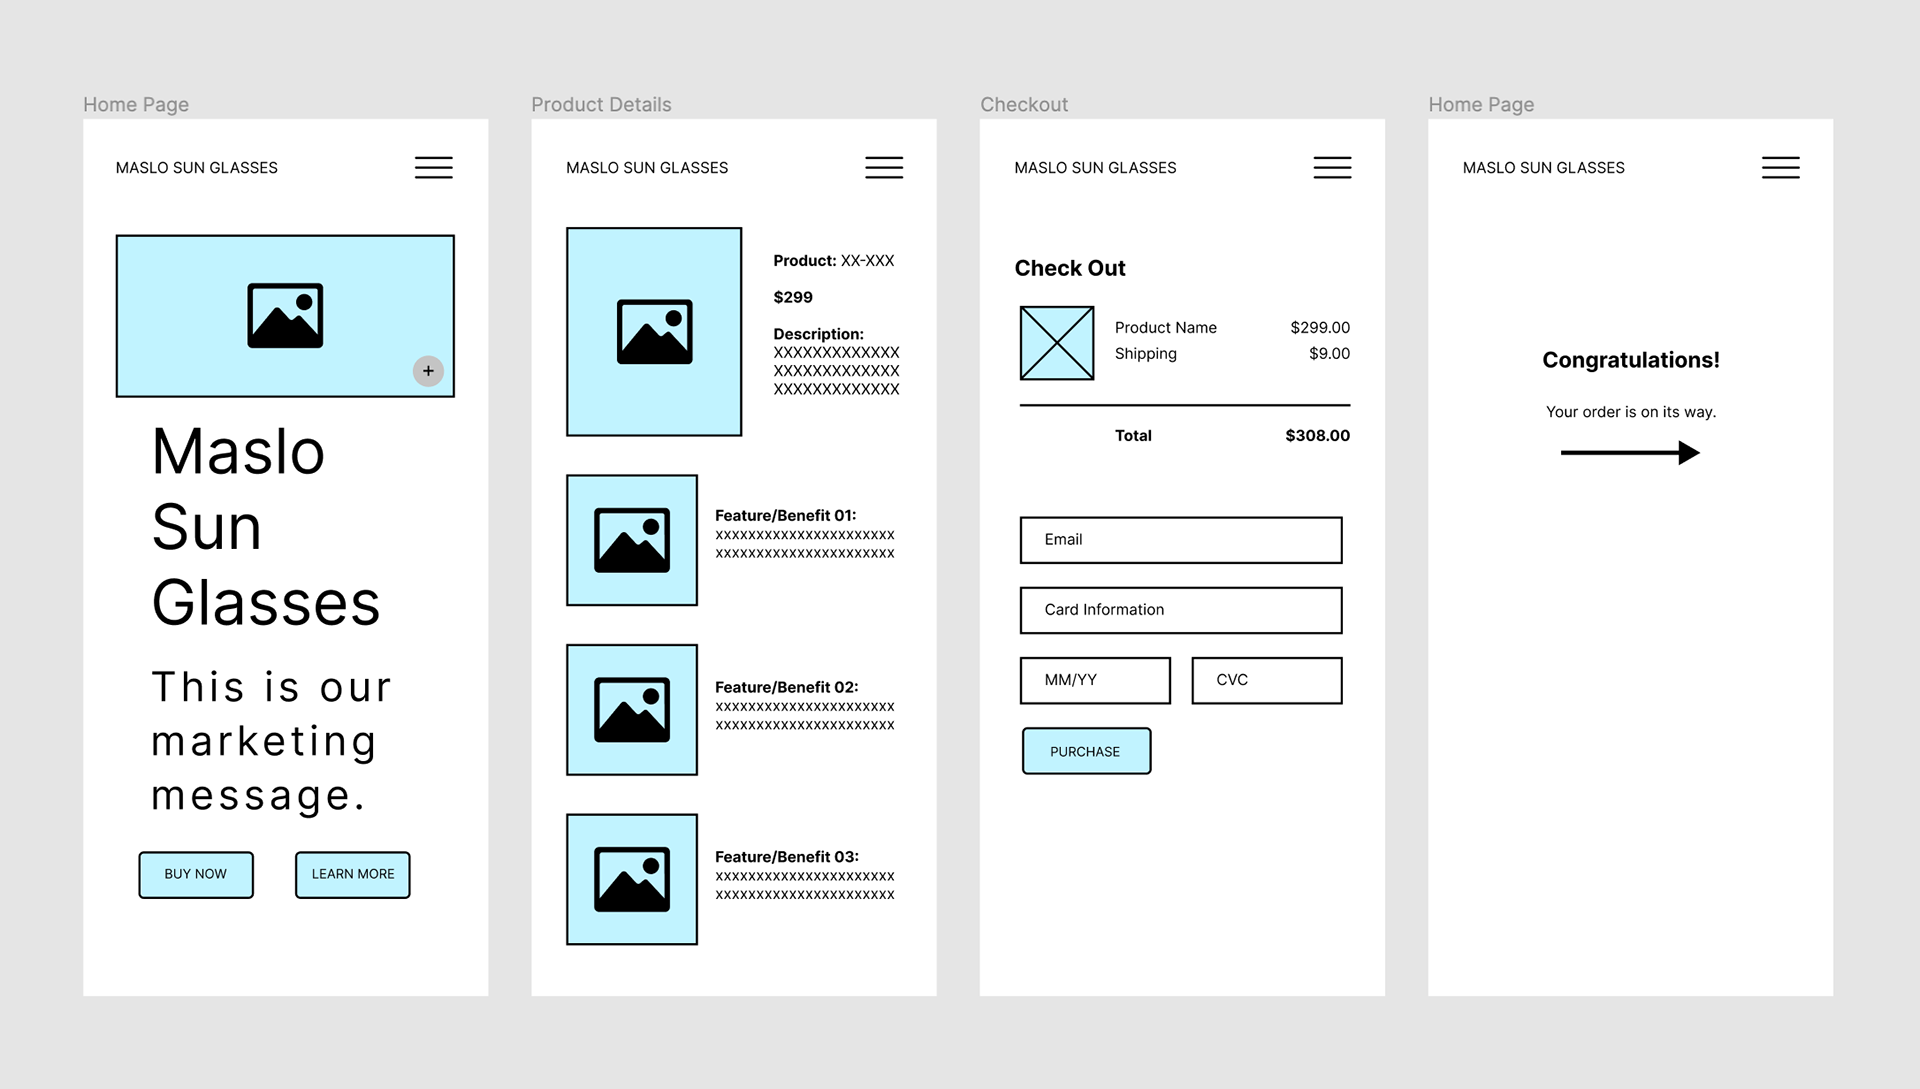Open hamburger menu on Product Details screen
1920x1089 pixels.
click(x=883, y=168)
